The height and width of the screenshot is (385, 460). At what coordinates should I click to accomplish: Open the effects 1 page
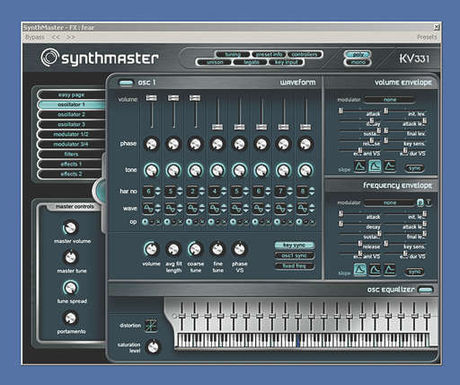(x=71, y=164)
